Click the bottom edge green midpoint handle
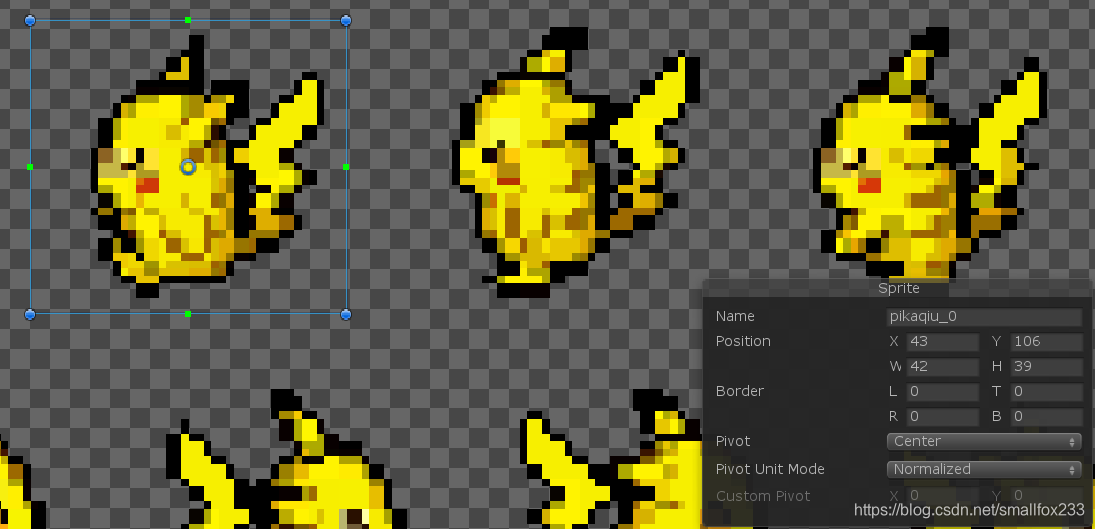 188,314
